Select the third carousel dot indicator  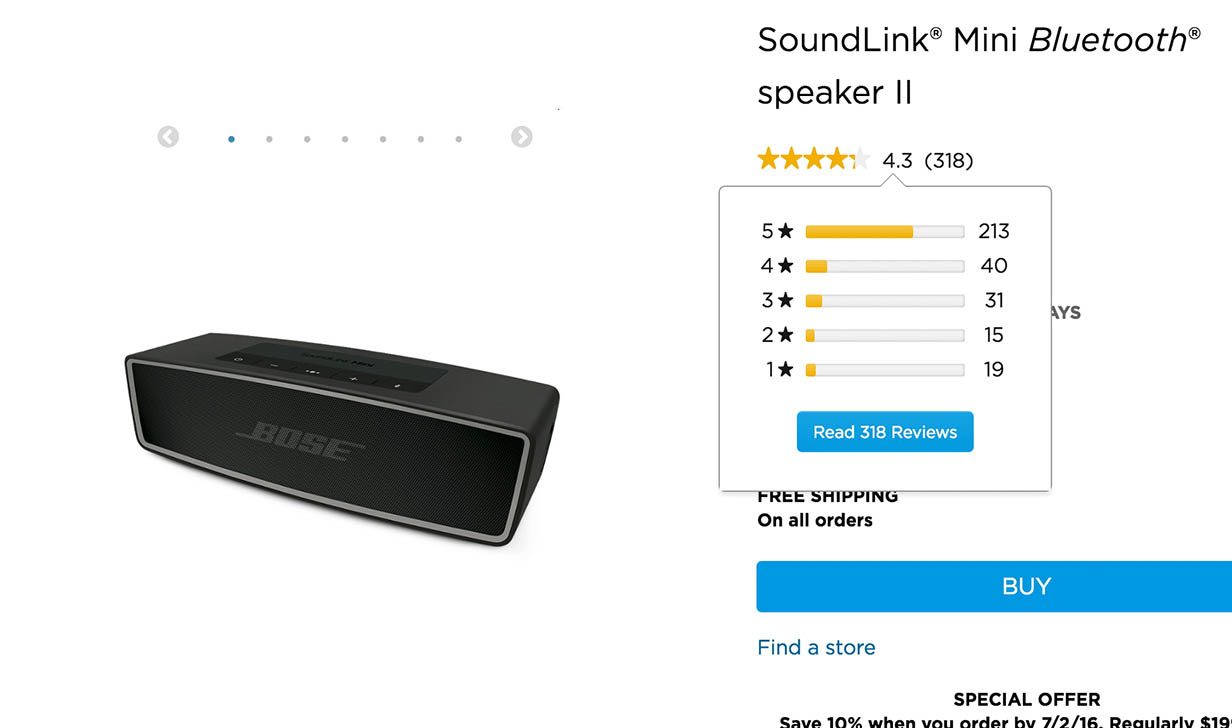pos(307,139)
